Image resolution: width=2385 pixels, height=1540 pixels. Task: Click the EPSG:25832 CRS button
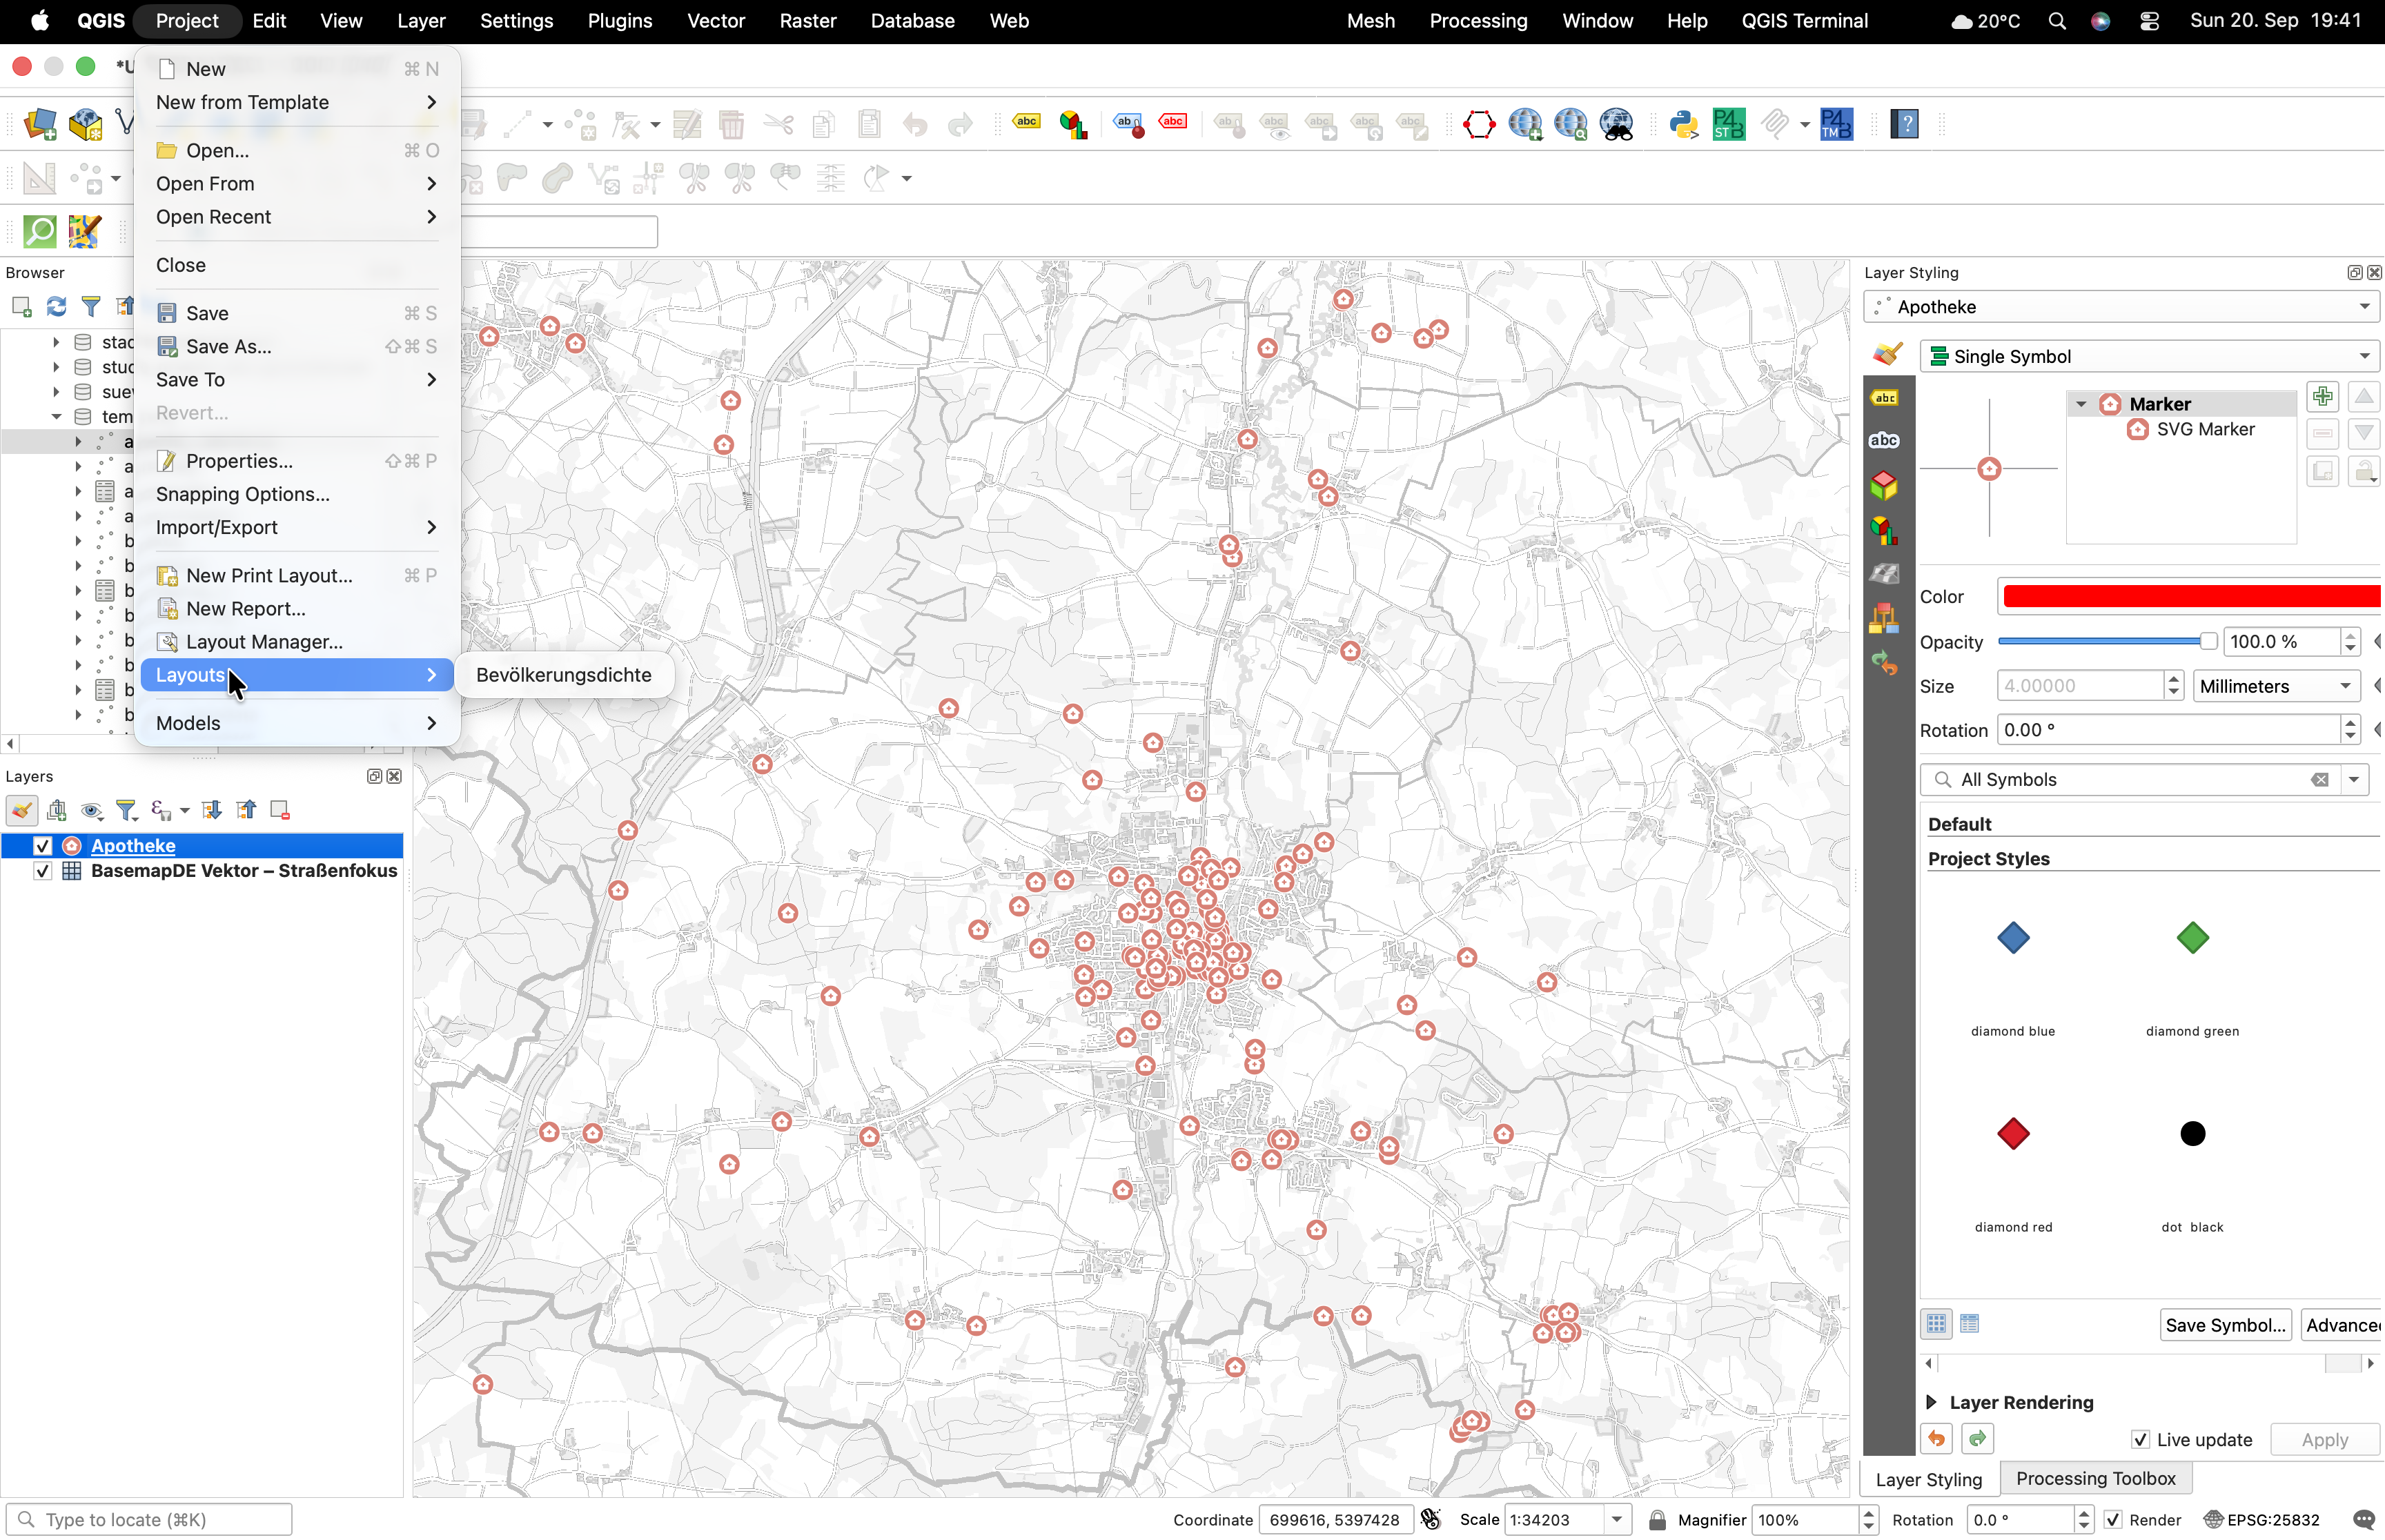coord(2262,1520)
